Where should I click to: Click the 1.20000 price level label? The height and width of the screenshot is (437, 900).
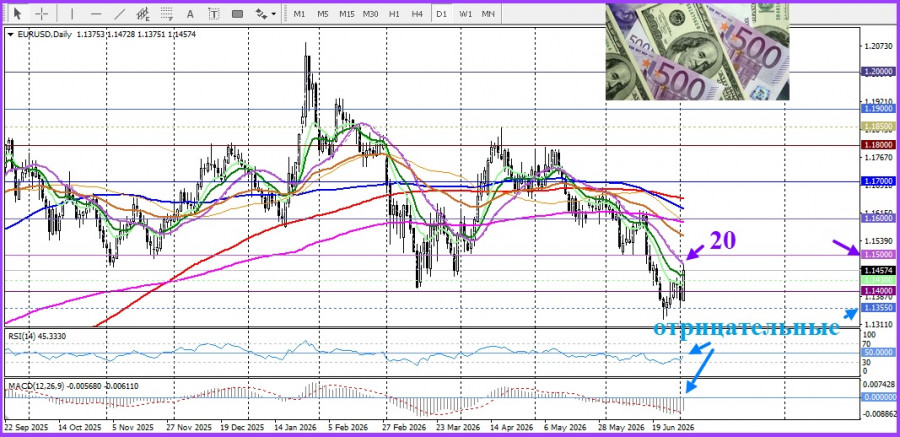(x=878, y=71)
